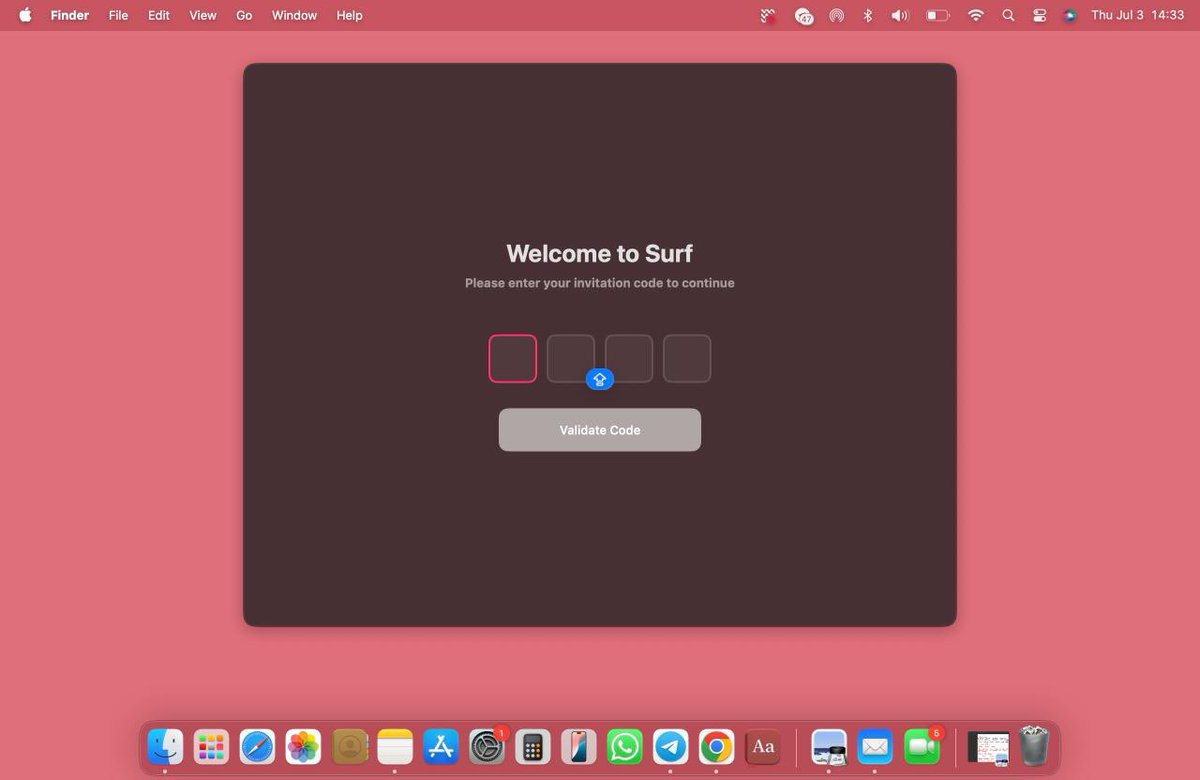This screenshot has height=780, width=1200.
Task: Select the Window menu item
Action: click(293, 15)
